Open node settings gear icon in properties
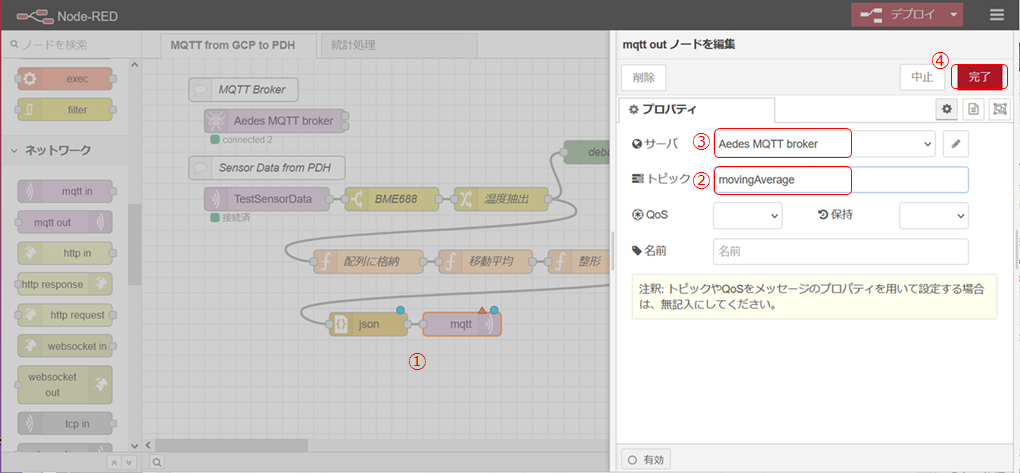 point(947,109)
